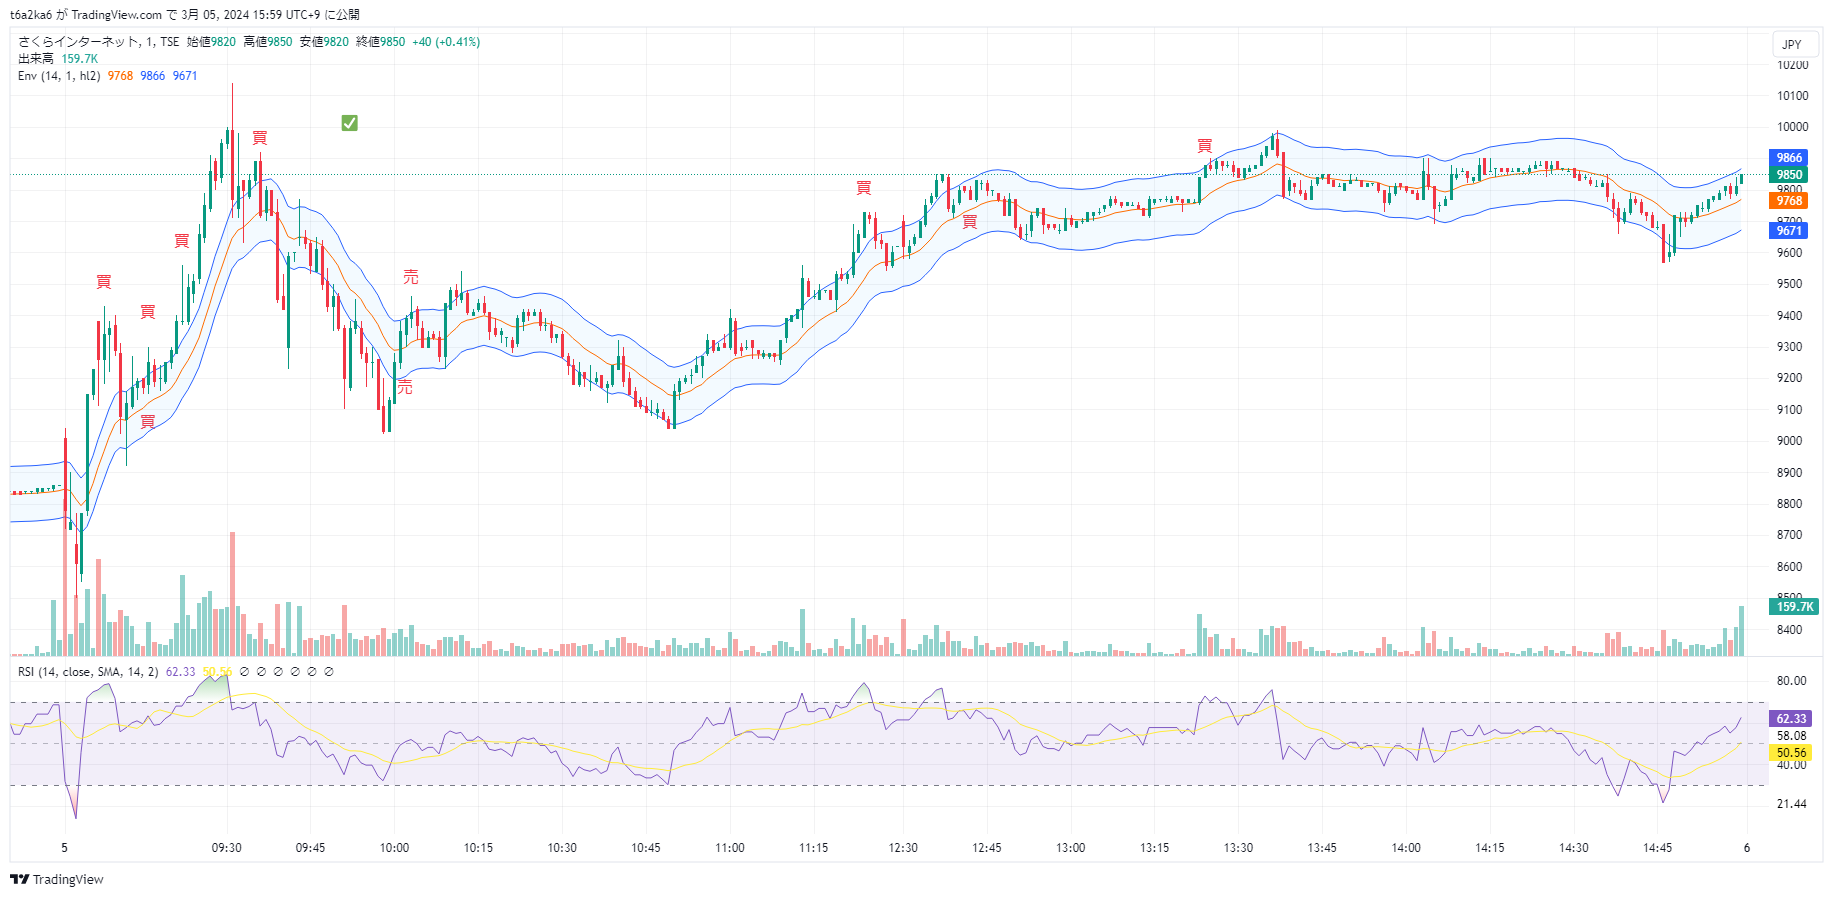Image resolution: width=1833 pixels, height=897 pixels.
Task: Click the さくらインターネット symbol title
Action: (78, 42)
